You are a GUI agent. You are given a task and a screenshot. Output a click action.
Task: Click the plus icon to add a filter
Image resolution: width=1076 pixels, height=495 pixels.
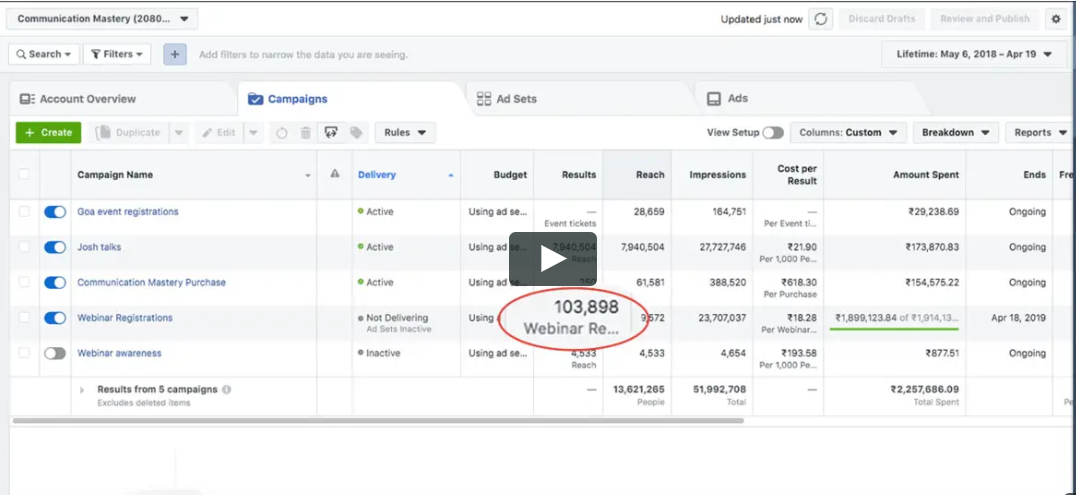175,54
